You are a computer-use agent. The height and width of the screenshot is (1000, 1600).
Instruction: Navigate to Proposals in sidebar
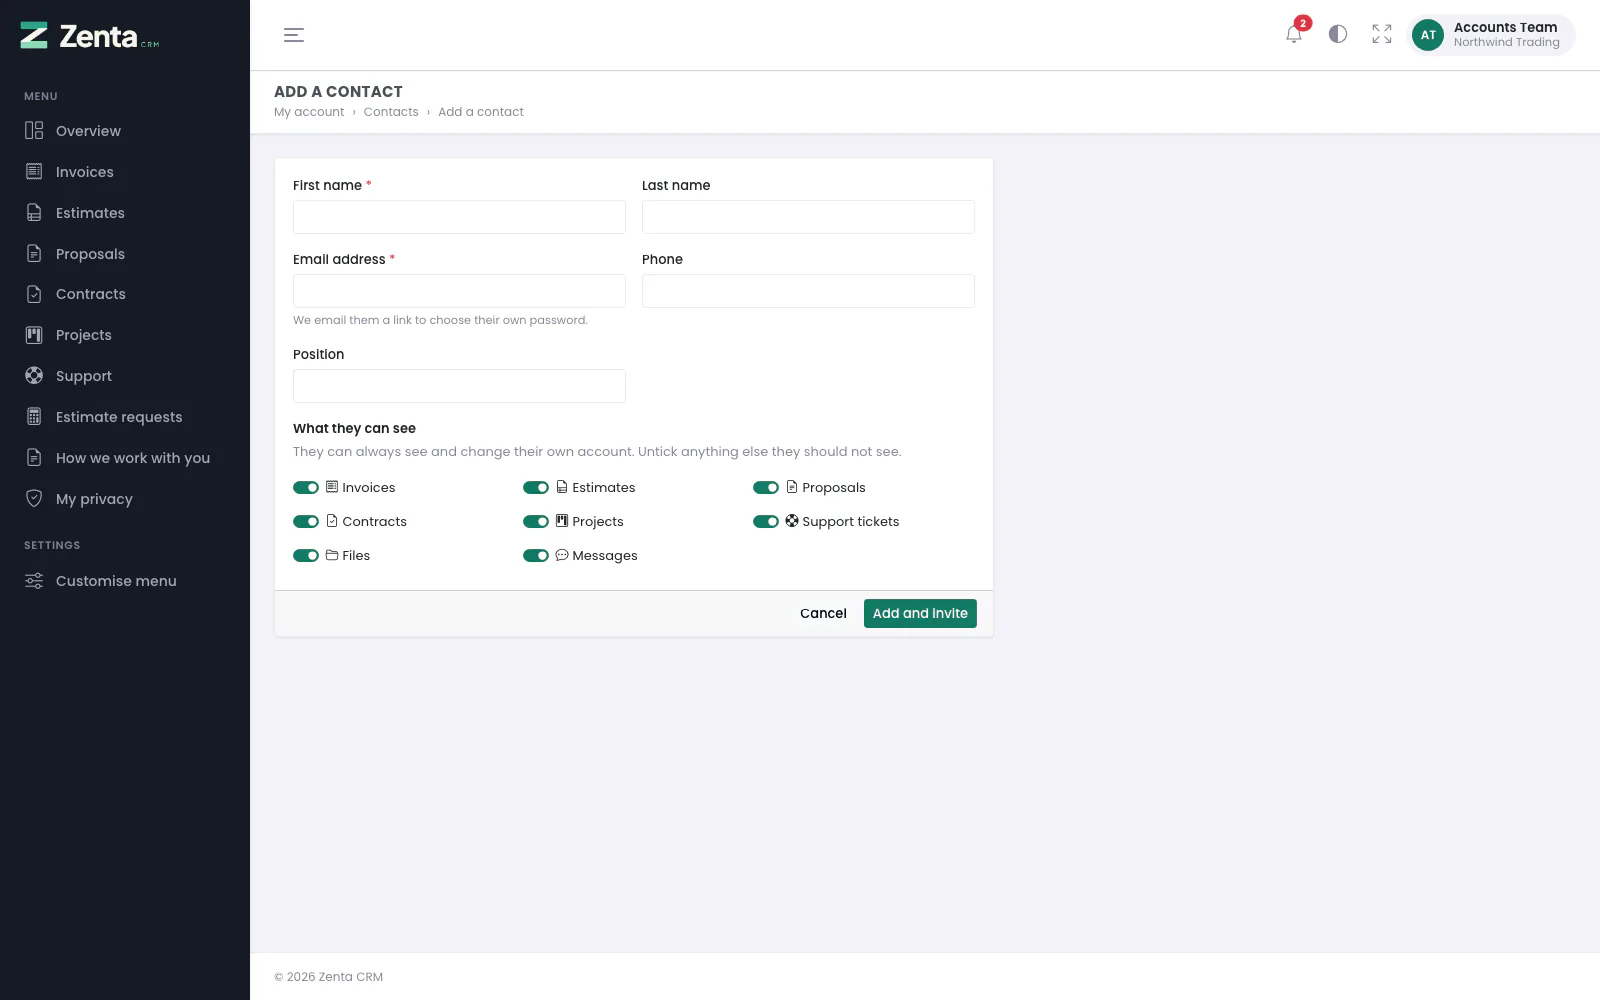125,254
